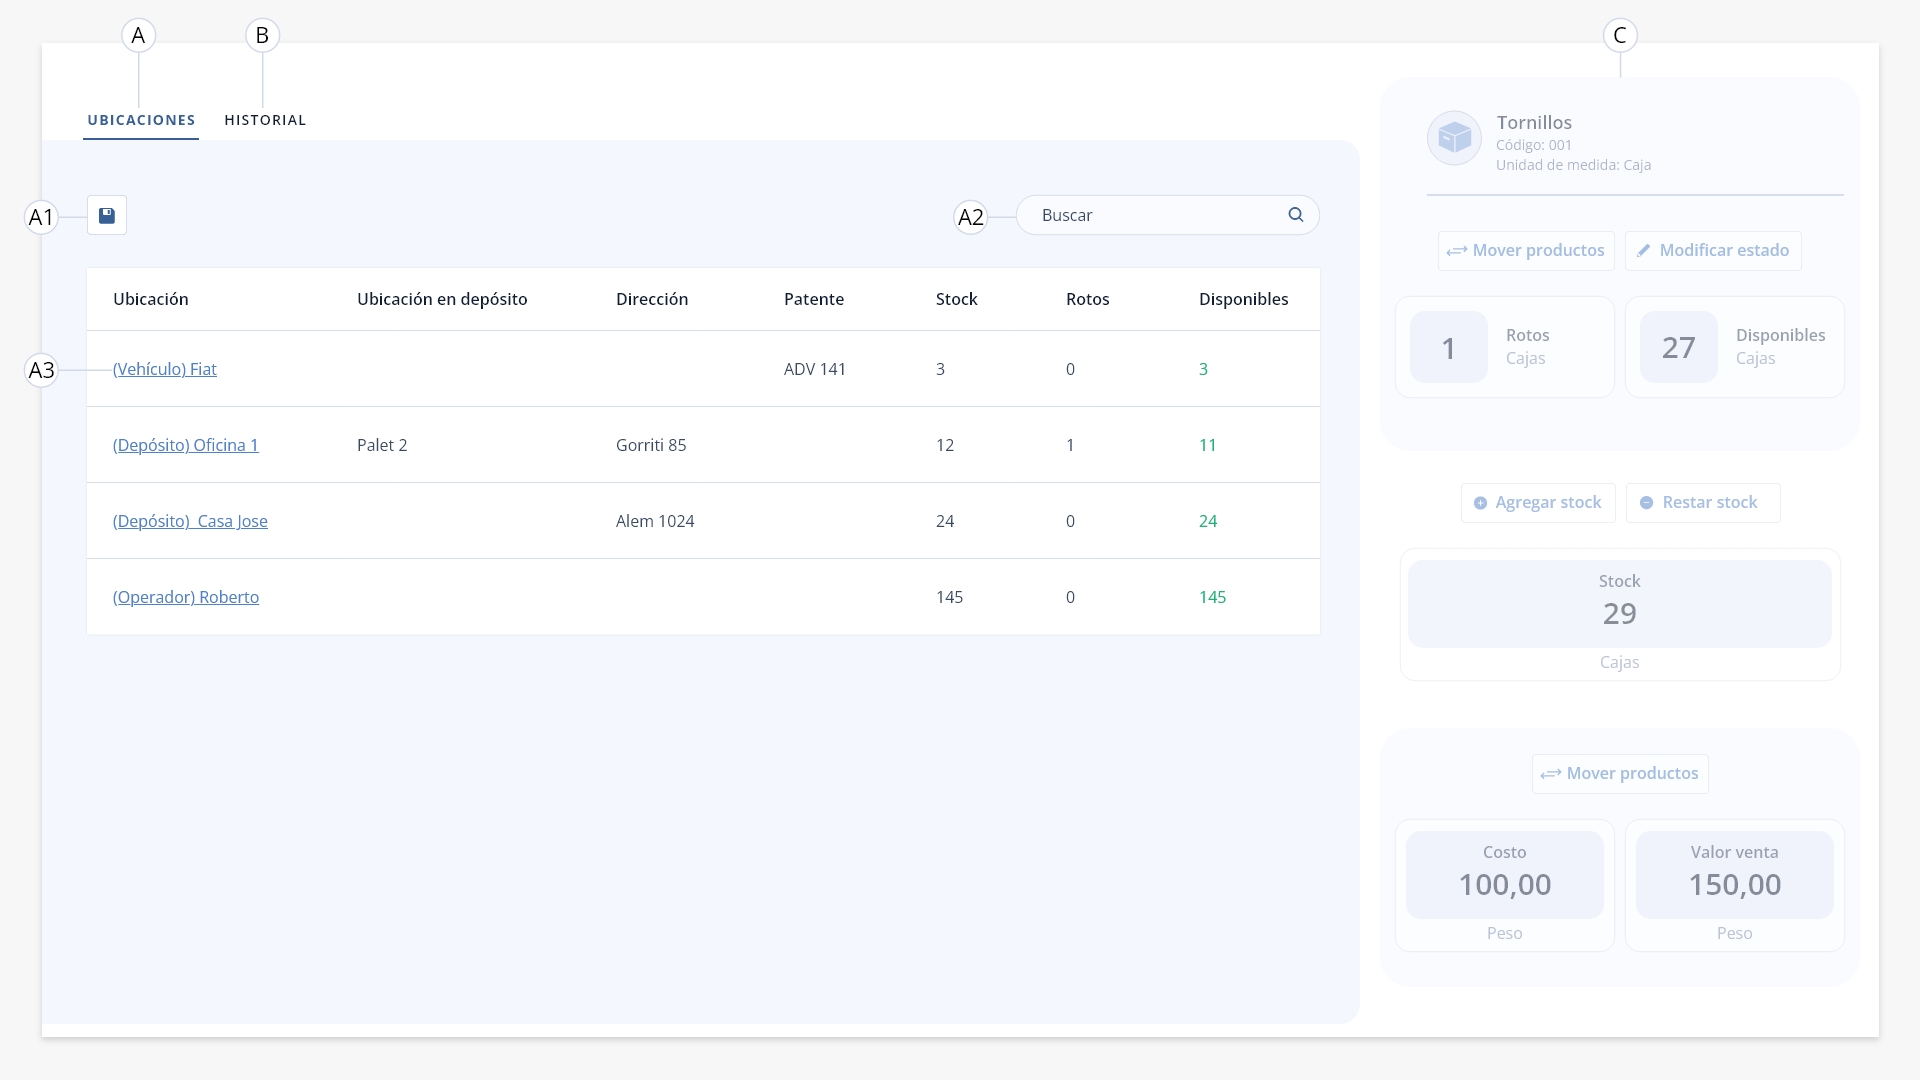Open the (Vehículo) Fiat location link
Viewport: 1920px width, 1080px height.
[x=165, y=369]
